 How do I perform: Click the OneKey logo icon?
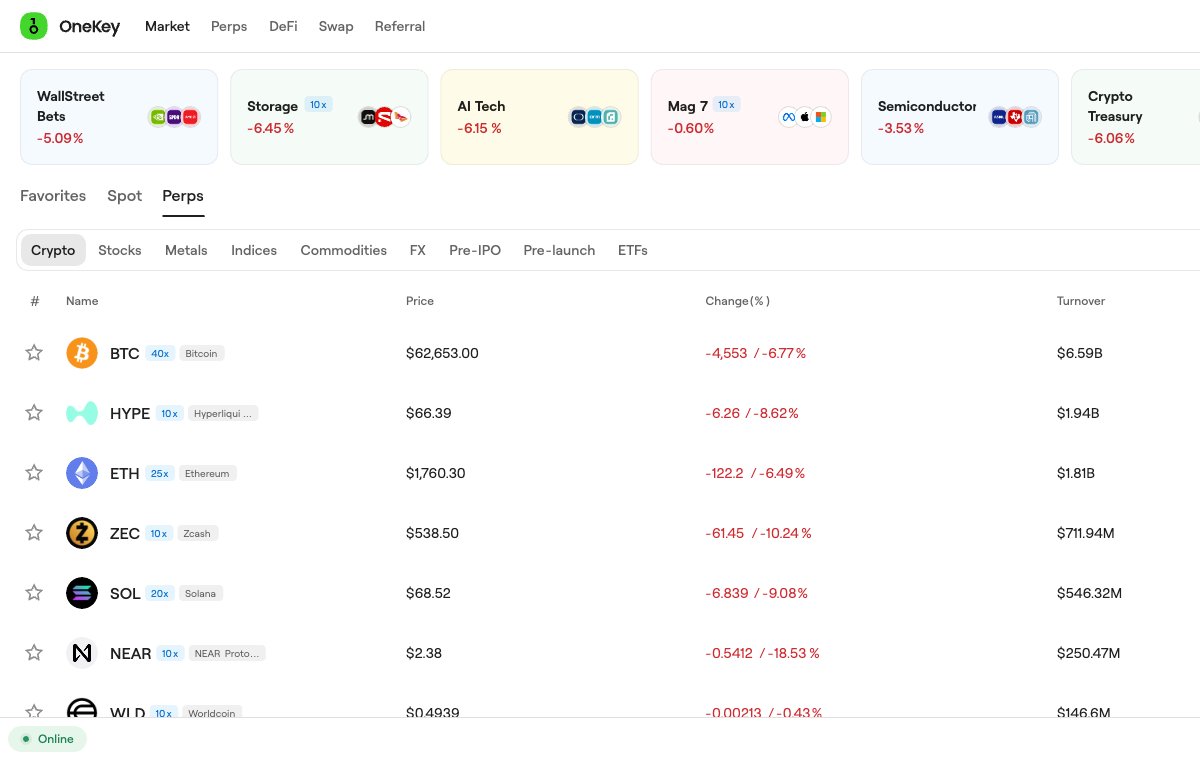[x=34, y=27]
